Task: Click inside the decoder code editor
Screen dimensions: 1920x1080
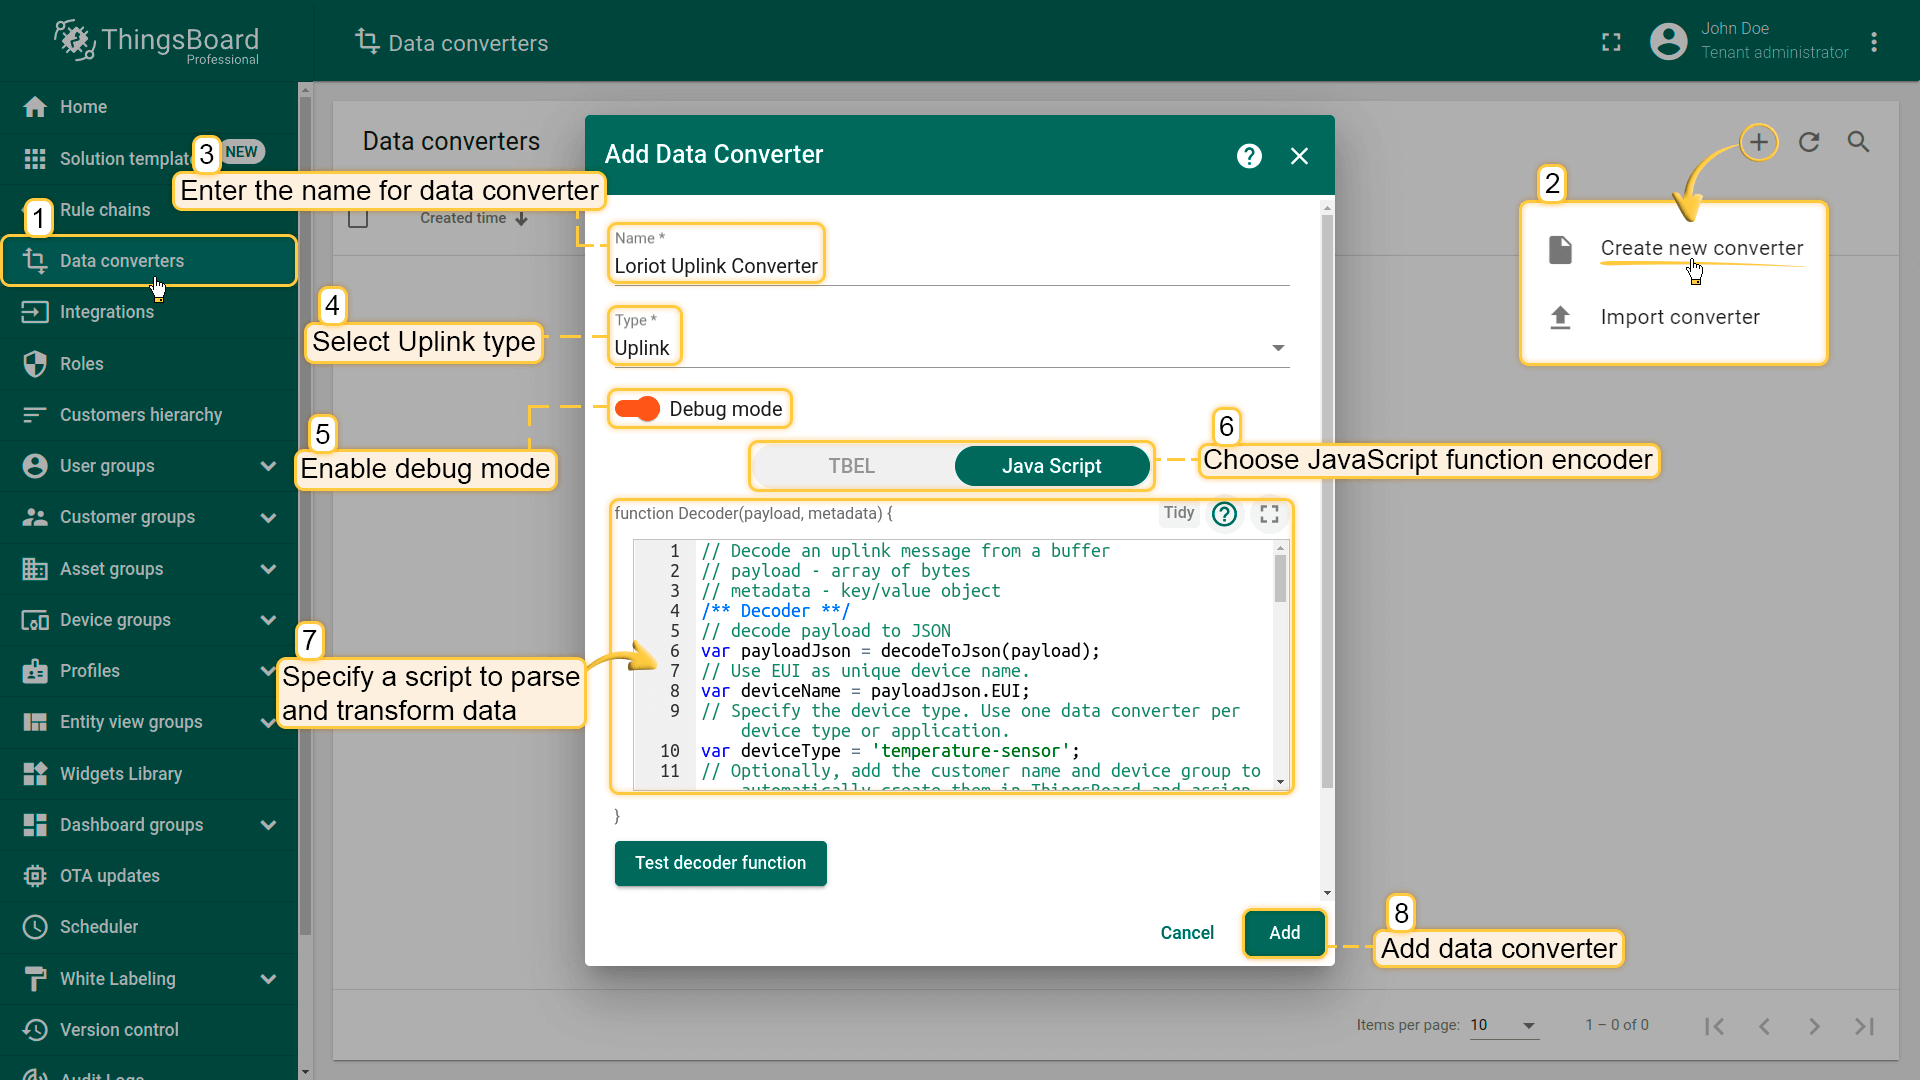Action: (985, 665)
